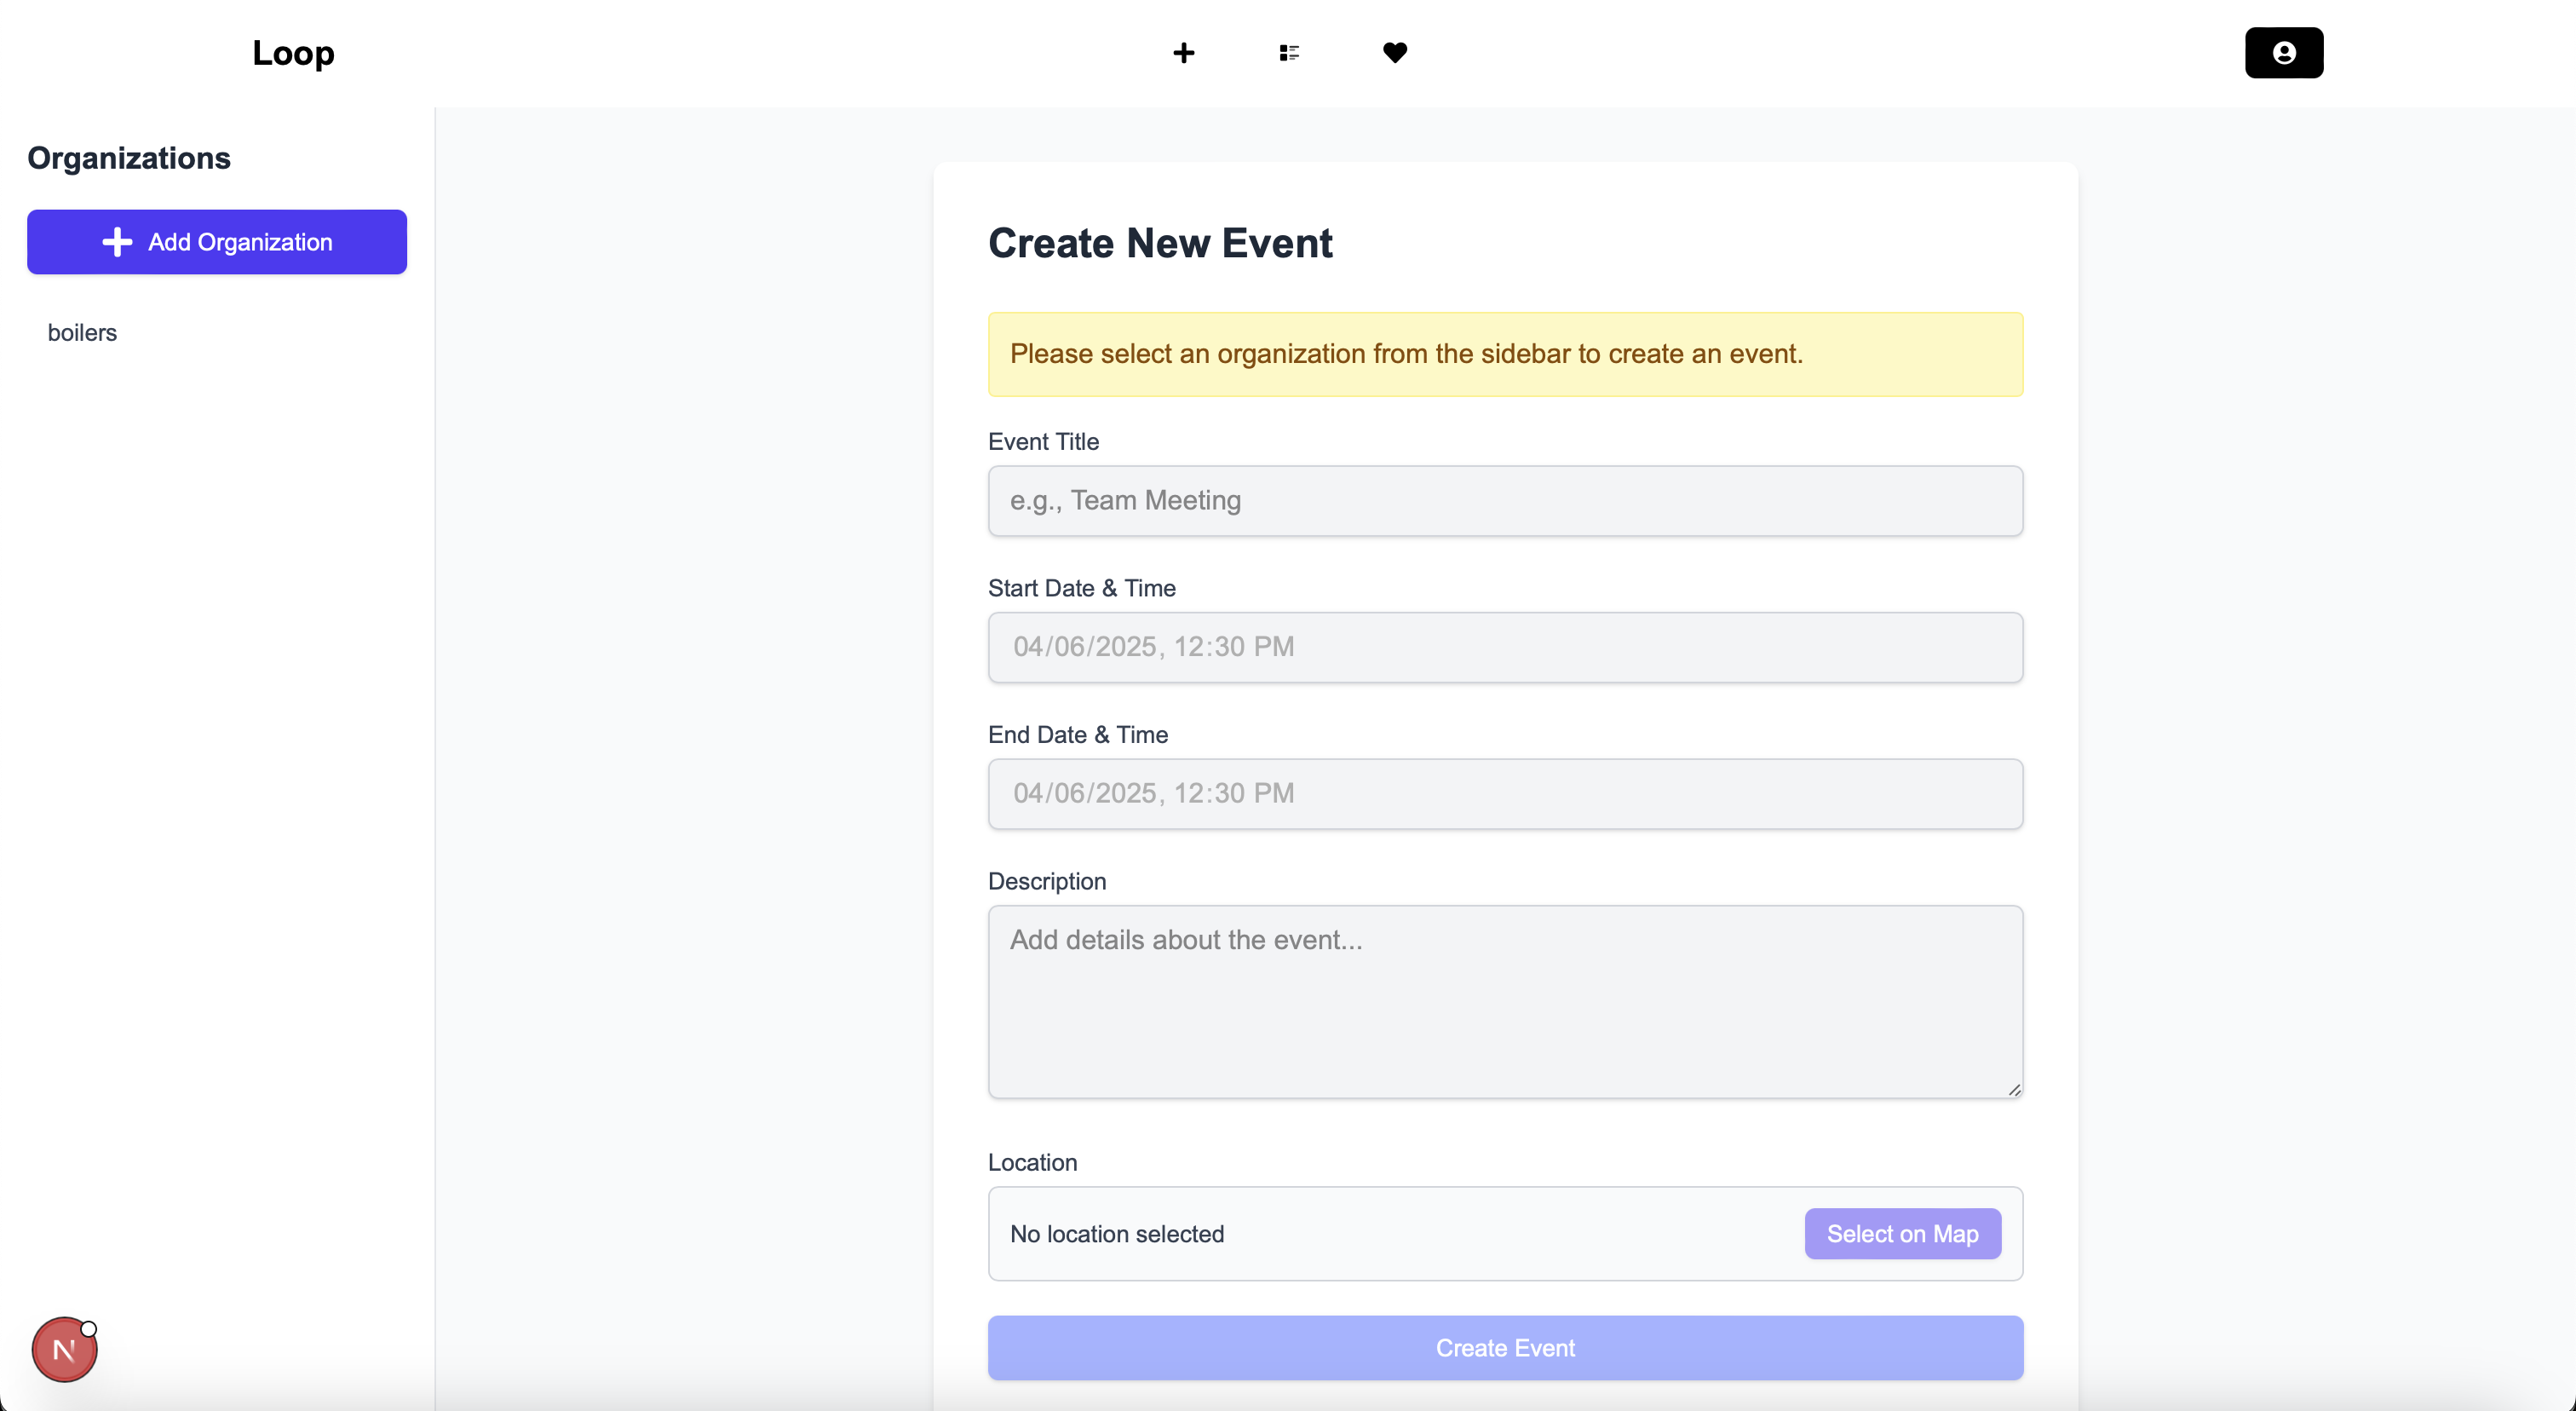Grab the Description textarea resize handle
This screenshot has height=1411, width=2576.
point(2014,1089)
